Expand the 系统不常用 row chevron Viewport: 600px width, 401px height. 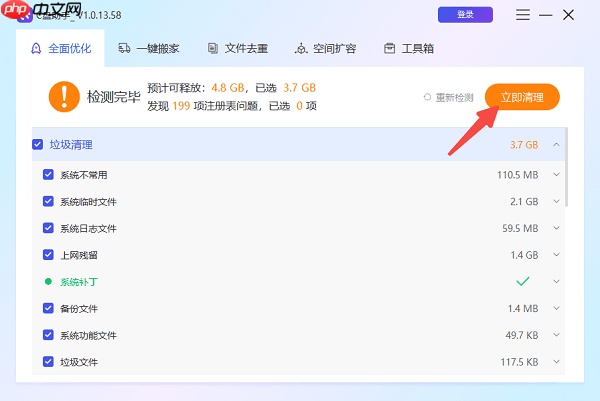tap(556, 175)
